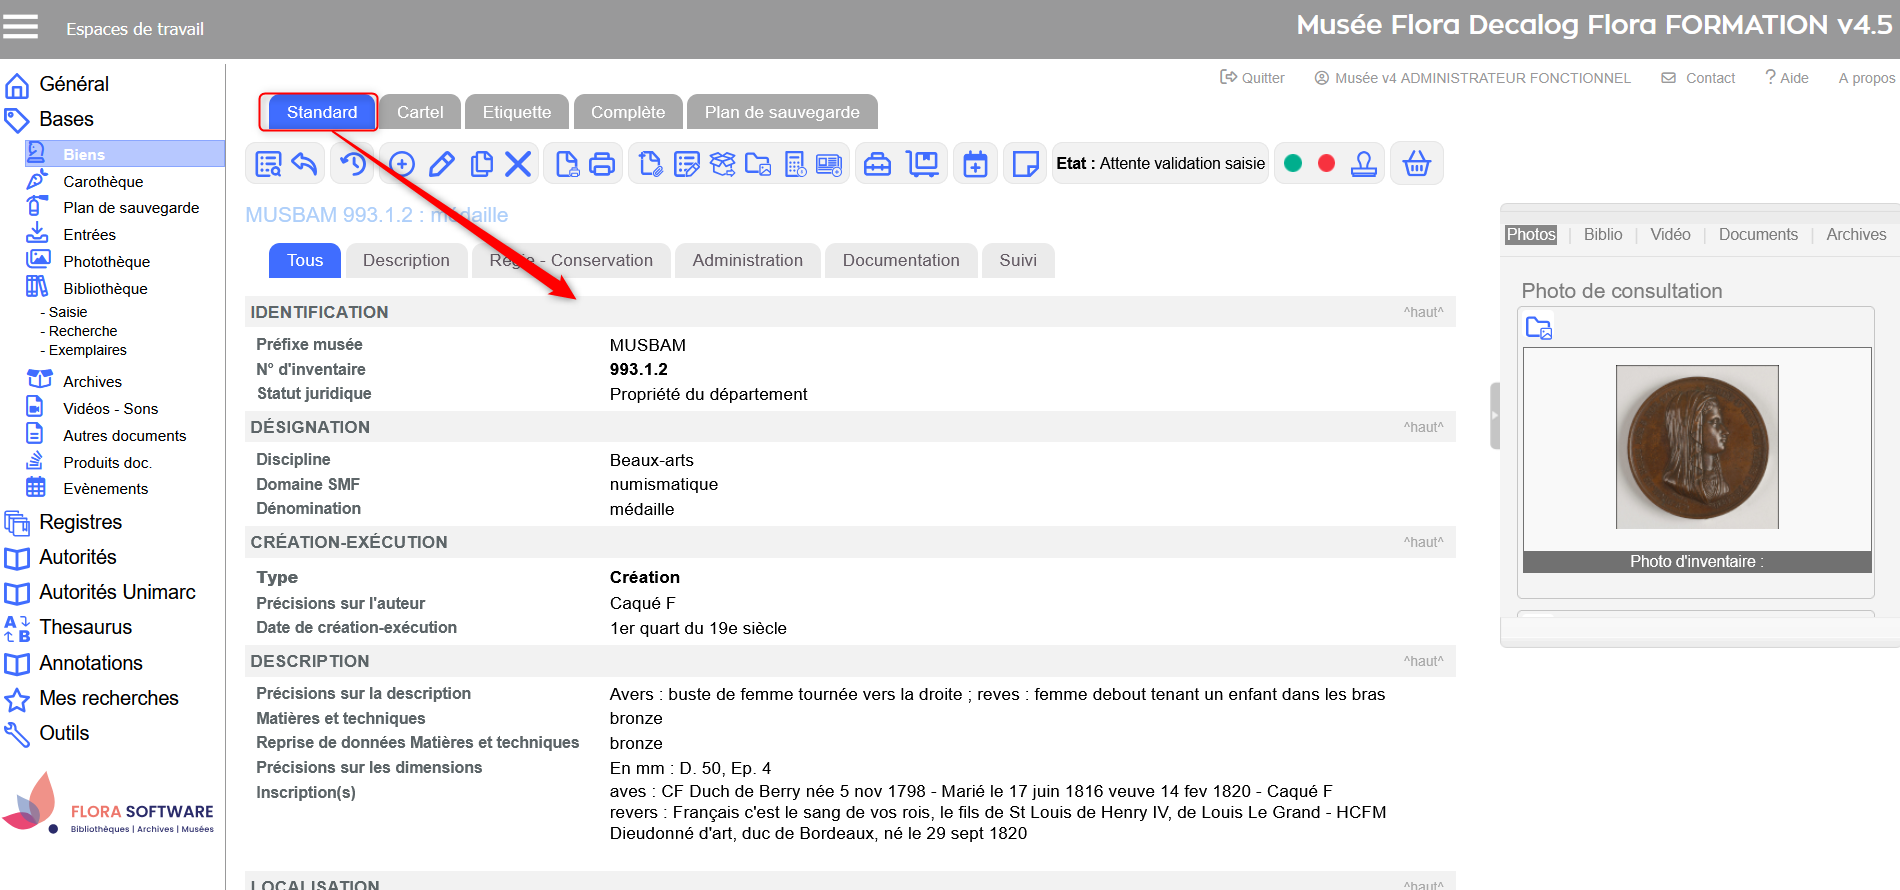Screen dimensions: 1900x890
Task: Click the history clock-arrow icon
Action: tap(352, 164)
